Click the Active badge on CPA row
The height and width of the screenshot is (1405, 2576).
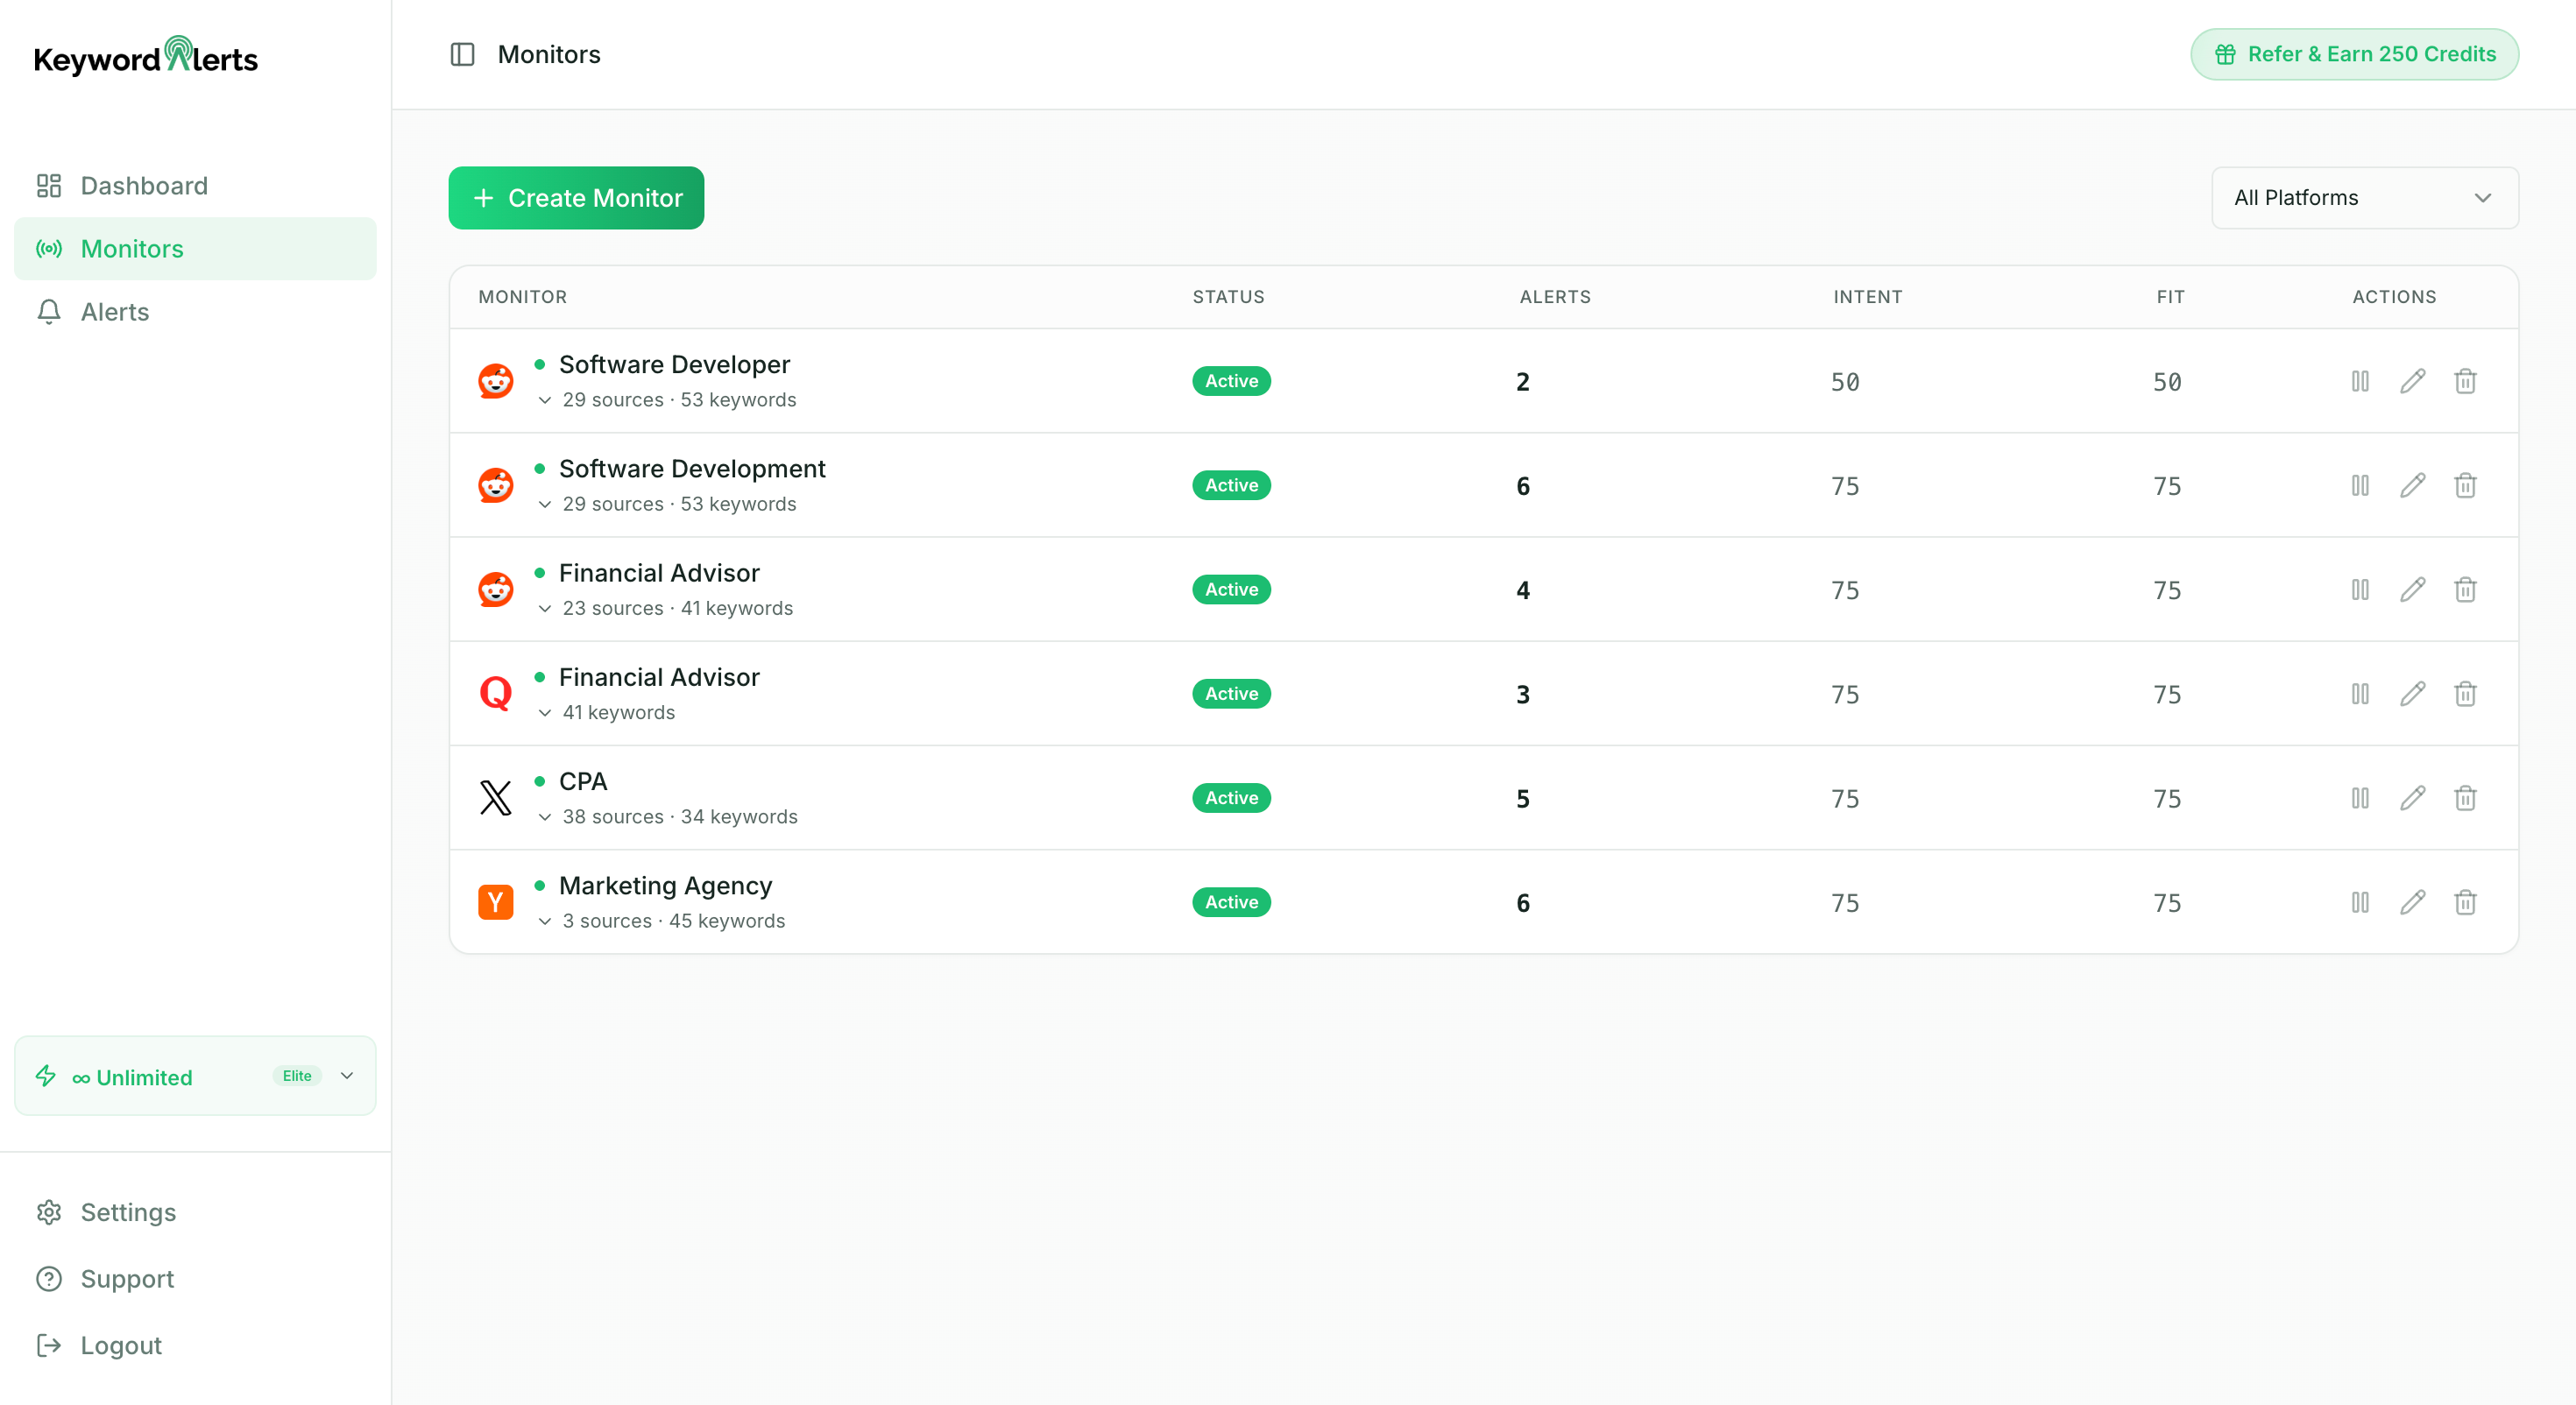click(1230, 798)
